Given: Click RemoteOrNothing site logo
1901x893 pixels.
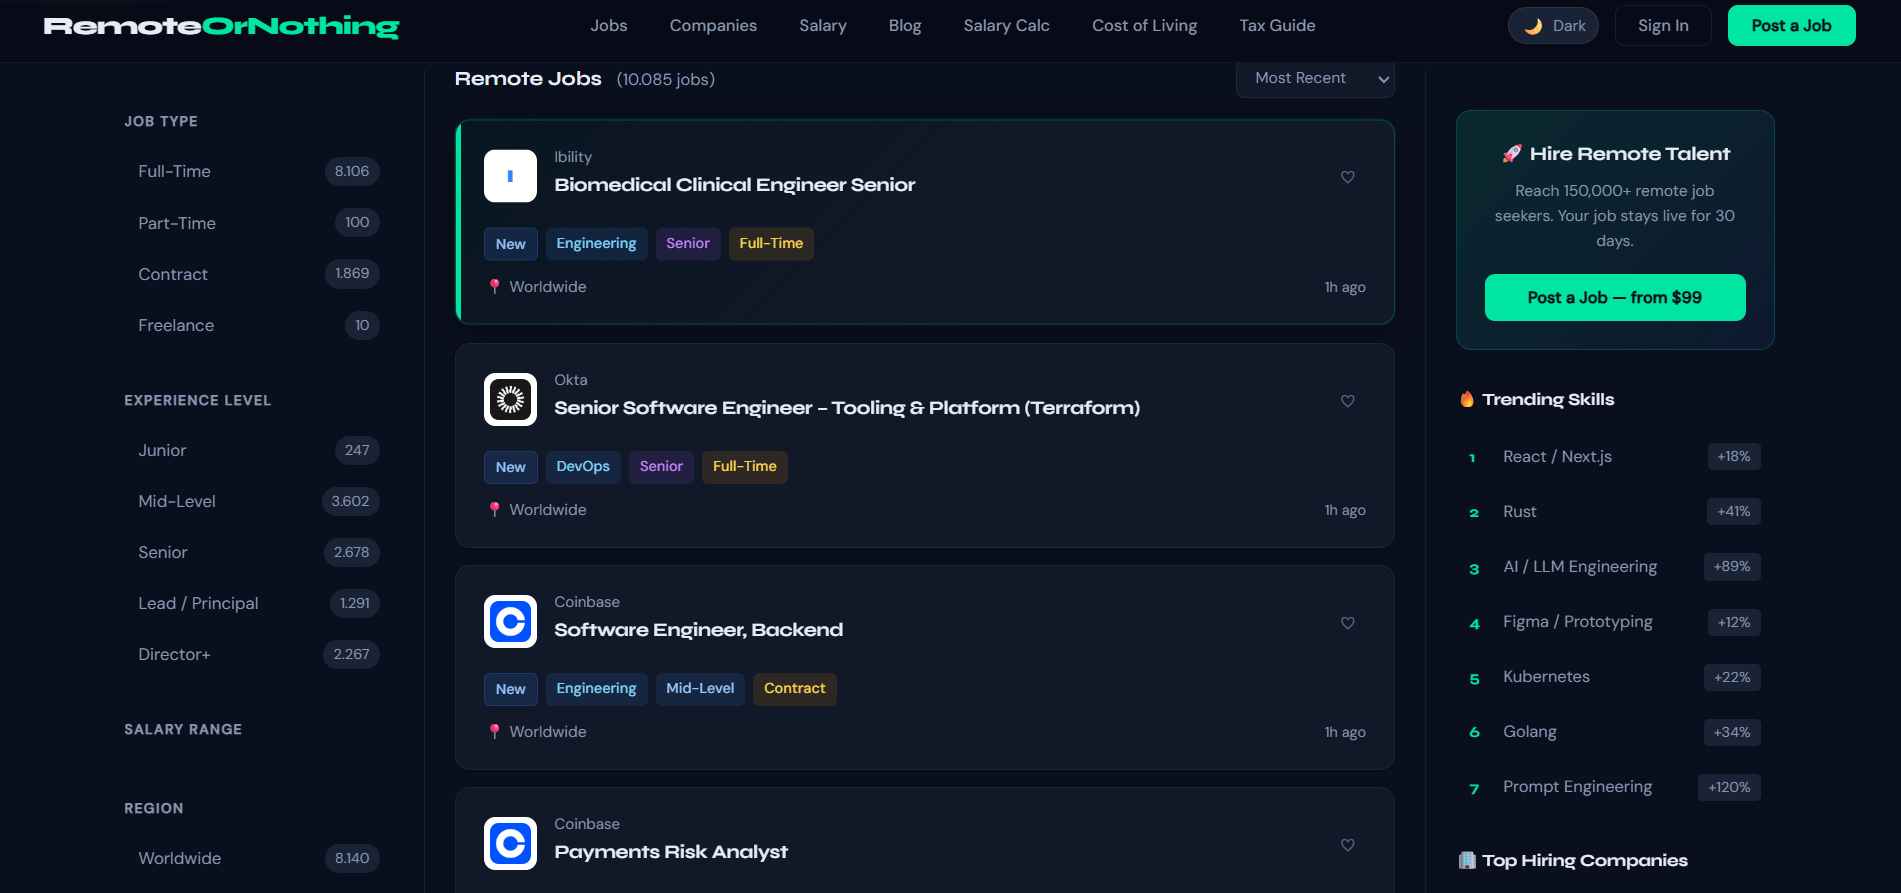Looking at the screenshot, I should click(221, 26).
